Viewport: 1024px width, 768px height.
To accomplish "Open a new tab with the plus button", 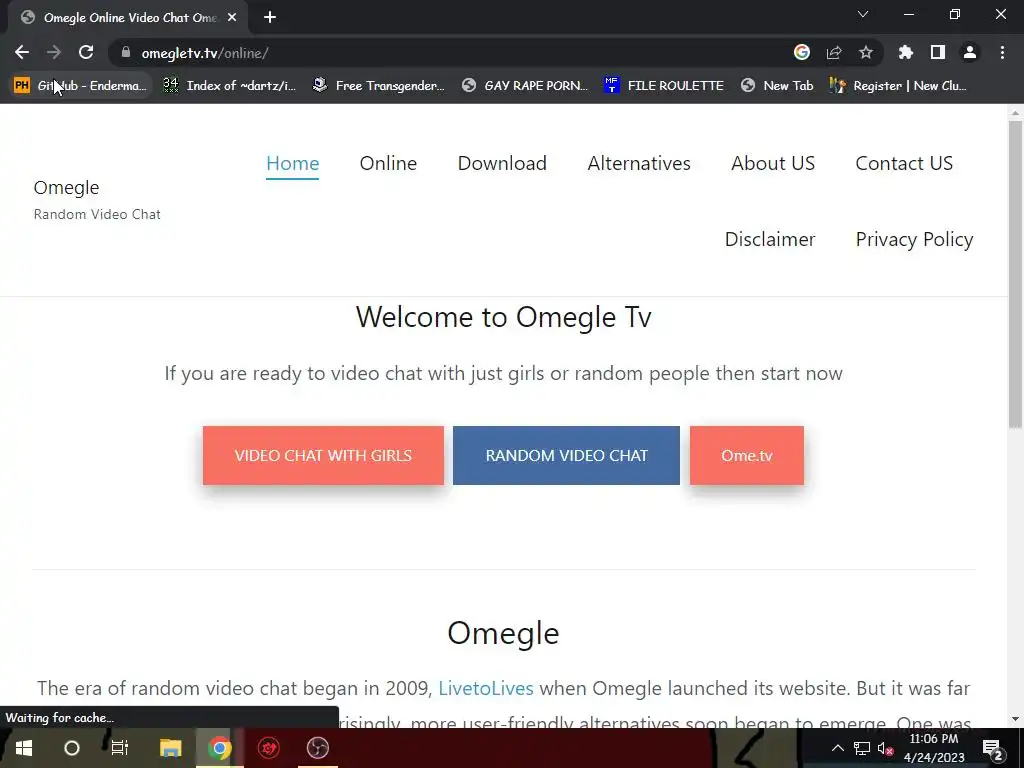I will coord(270,18).
